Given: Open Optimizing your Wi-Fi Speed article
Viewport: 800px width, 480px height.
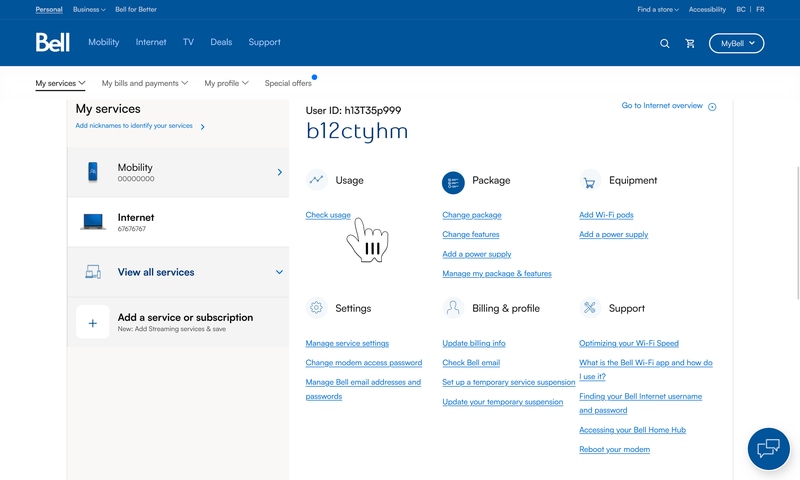Looking at the screenshot, I should click(x=629, y=343).
